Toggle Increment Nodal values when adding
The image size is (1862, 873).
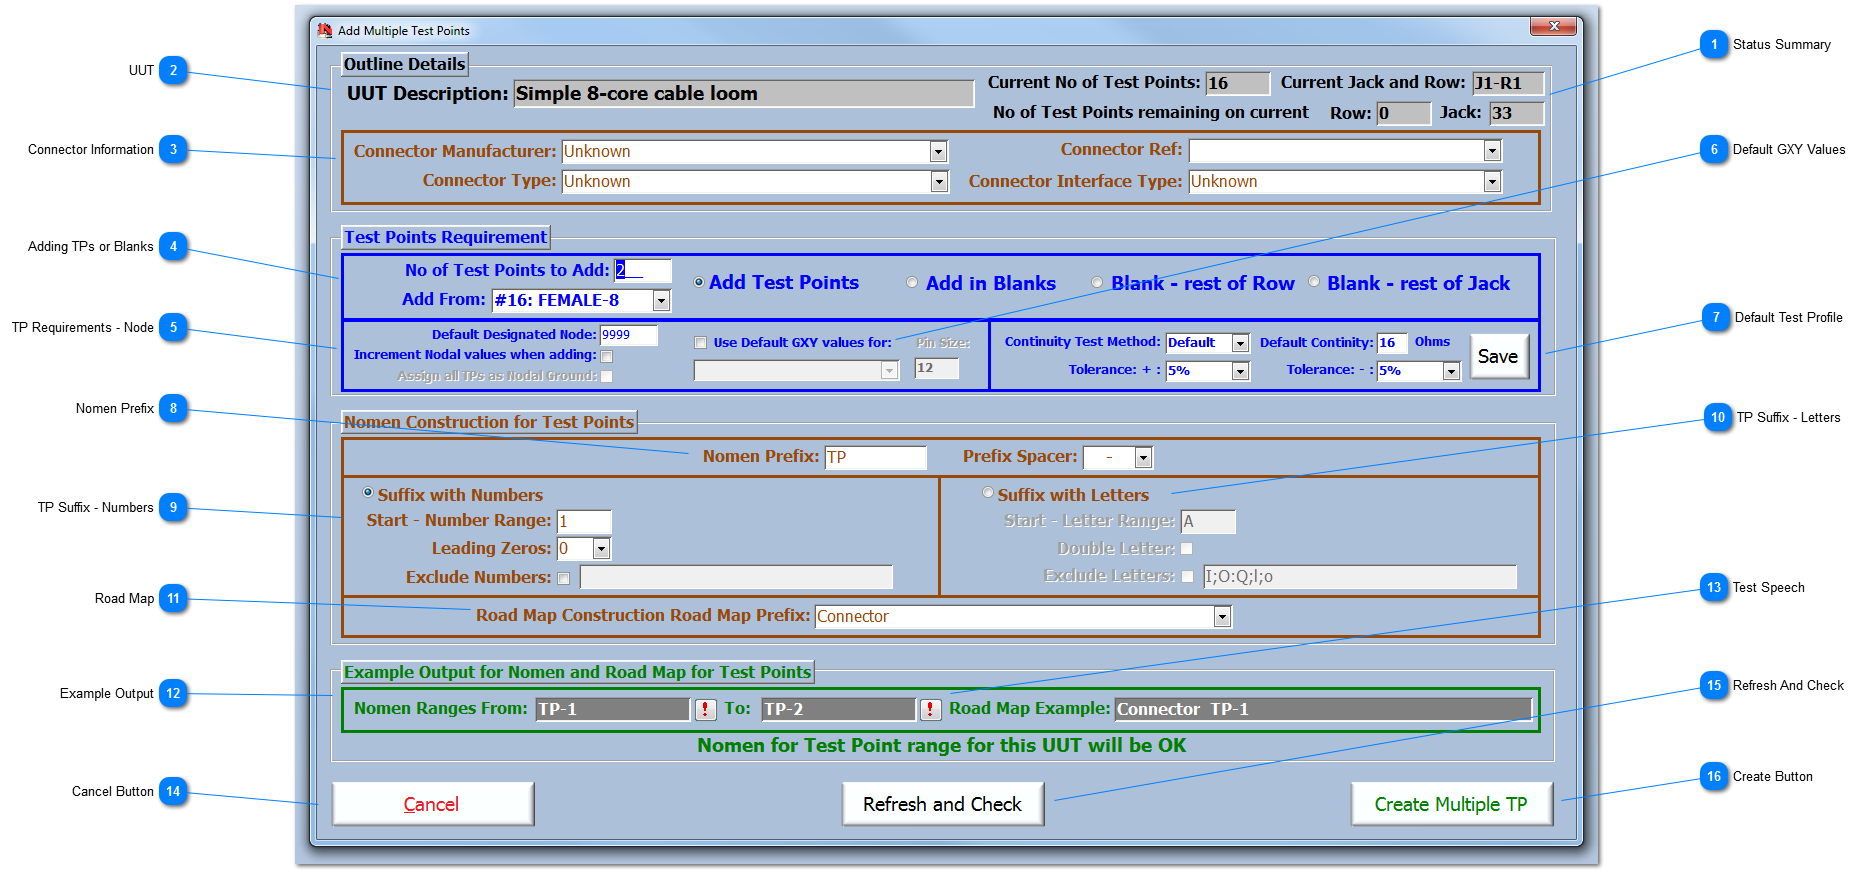pyautogui.click(x=607, y=356)
